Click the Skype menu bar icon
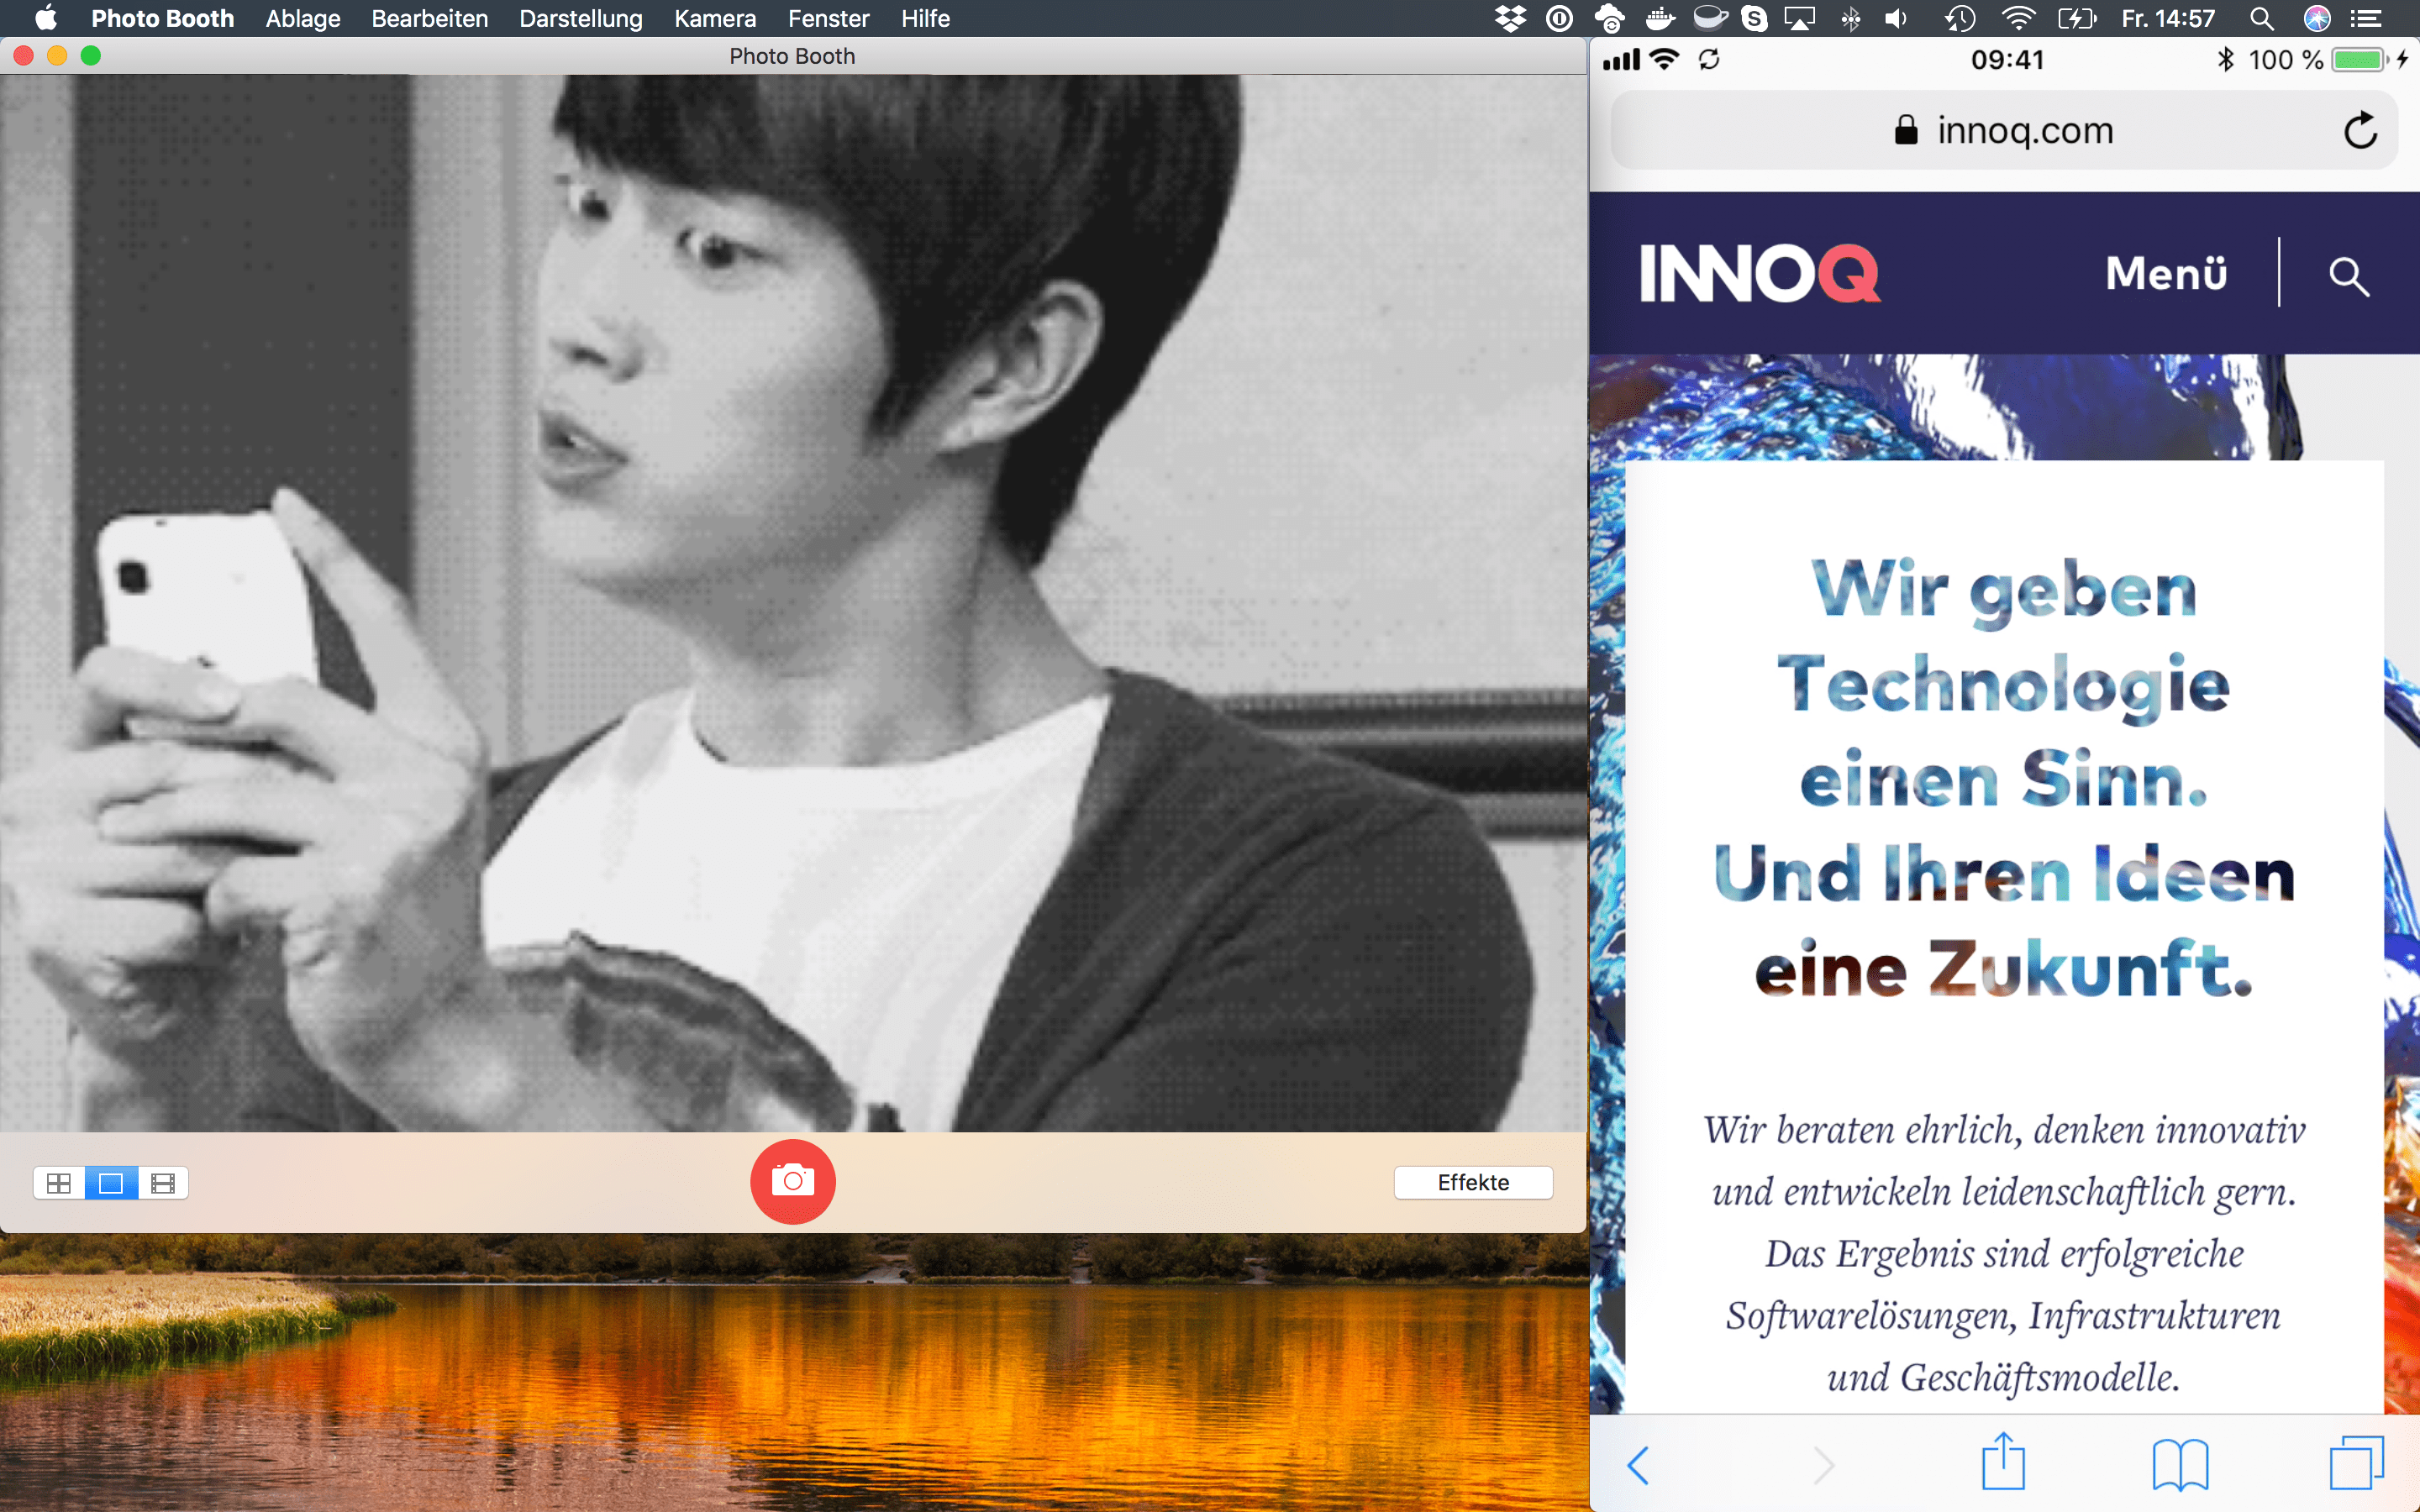The width and height of the screenshot is (2420, 1512). point(1754,18)
